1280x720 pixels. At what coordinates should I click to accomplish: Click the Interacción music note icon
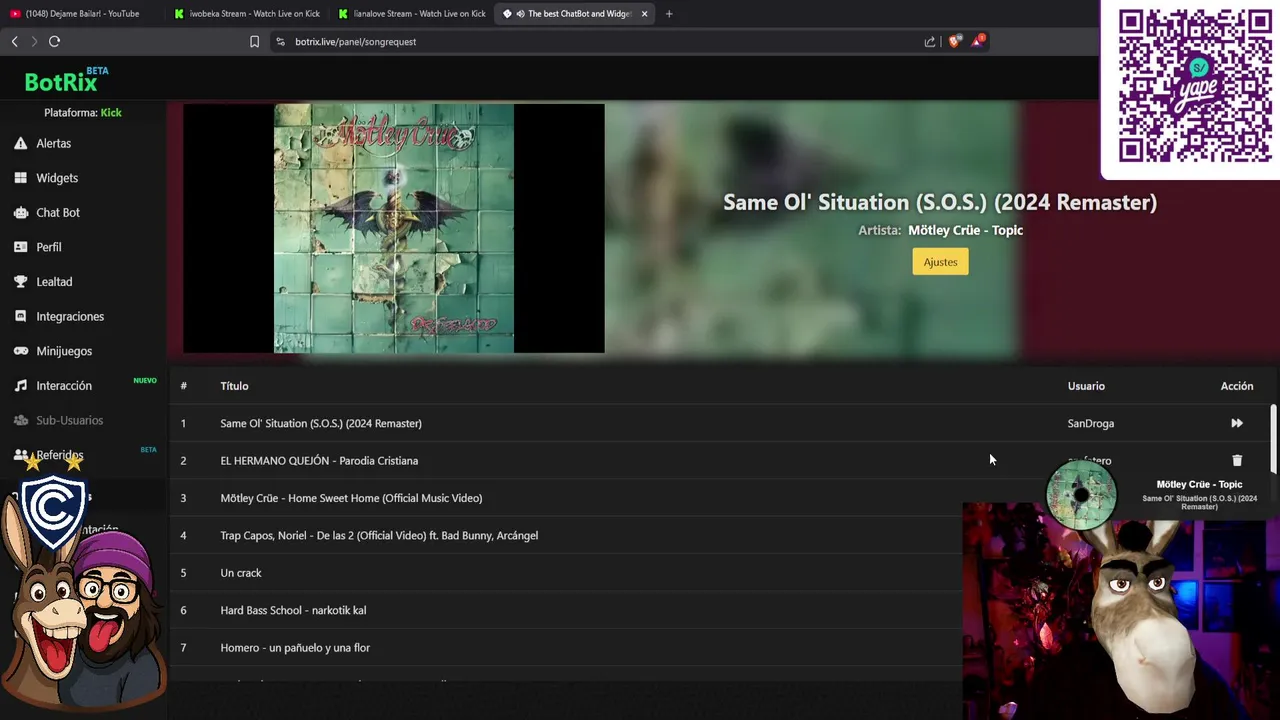(20, 385)
